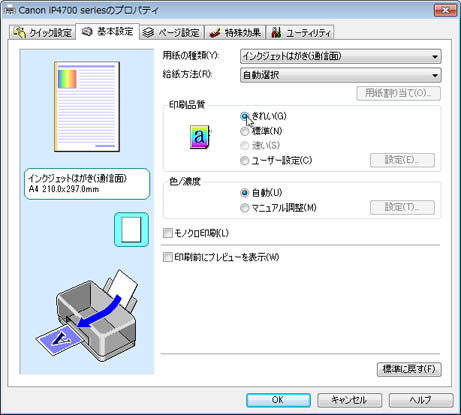Click the ページ設定 tab layers icon

(148, 33)
